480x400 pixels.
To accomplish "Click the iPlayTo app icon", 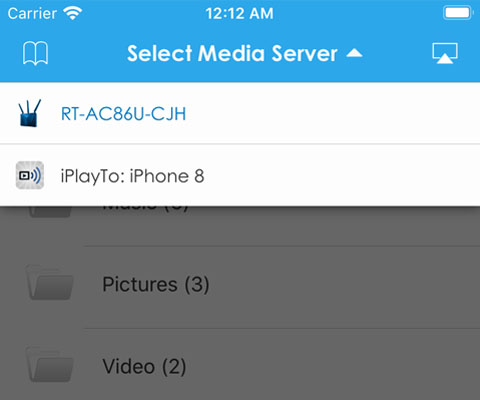I will pos(30,175).
